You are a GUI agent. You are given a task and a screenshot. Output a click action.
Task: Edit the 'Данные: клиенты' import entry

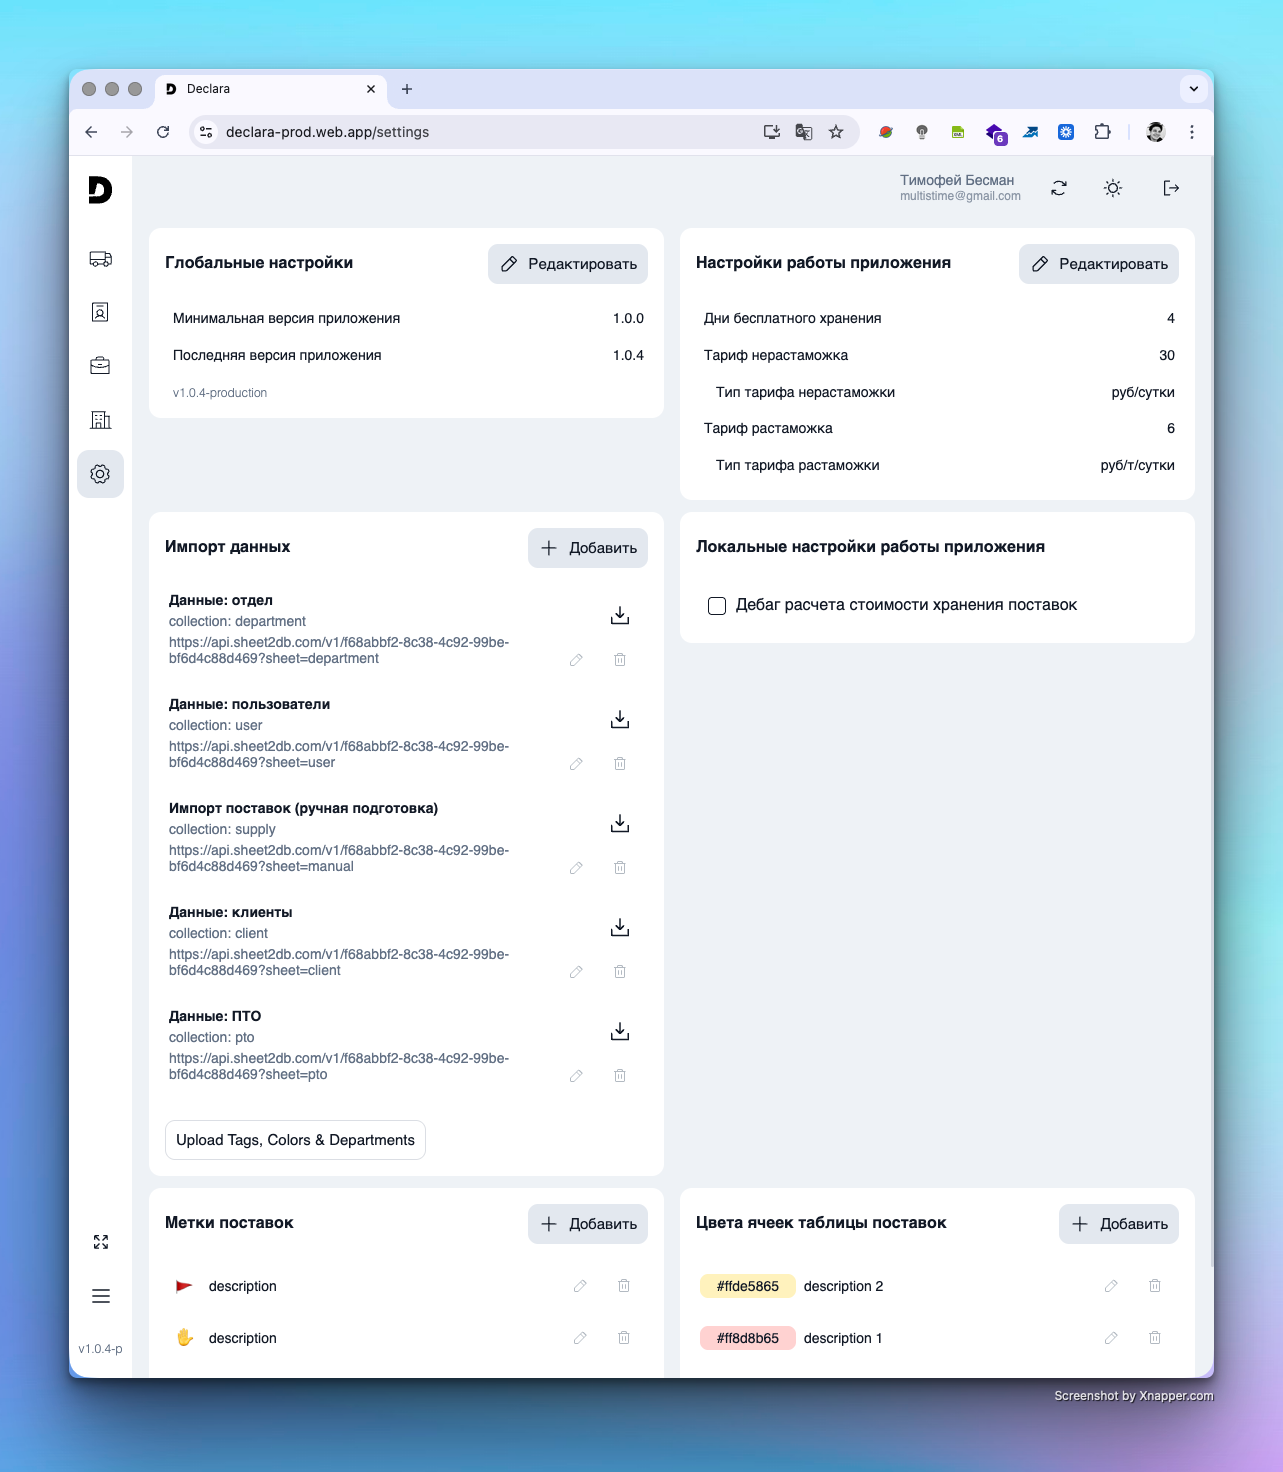pos(576,972)
